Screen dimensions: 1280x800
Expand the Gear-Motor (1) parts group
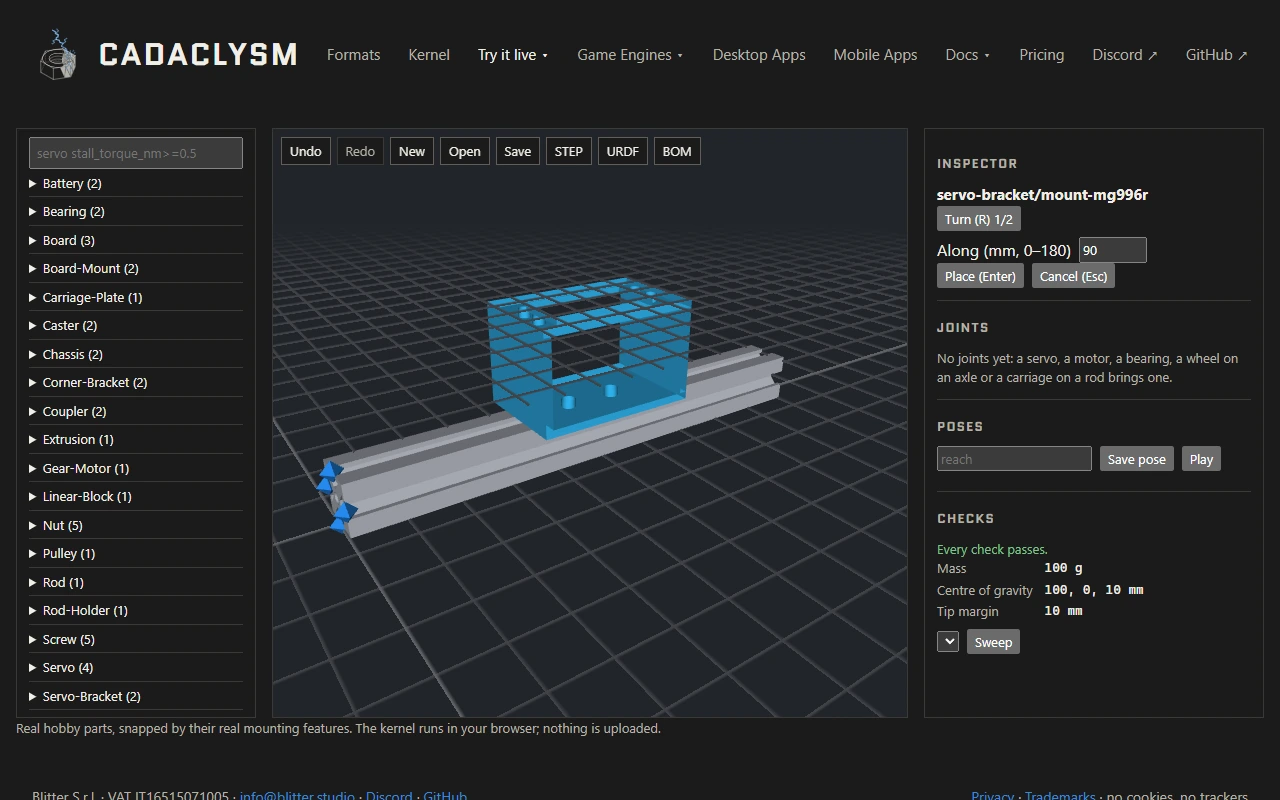point(136,469)
